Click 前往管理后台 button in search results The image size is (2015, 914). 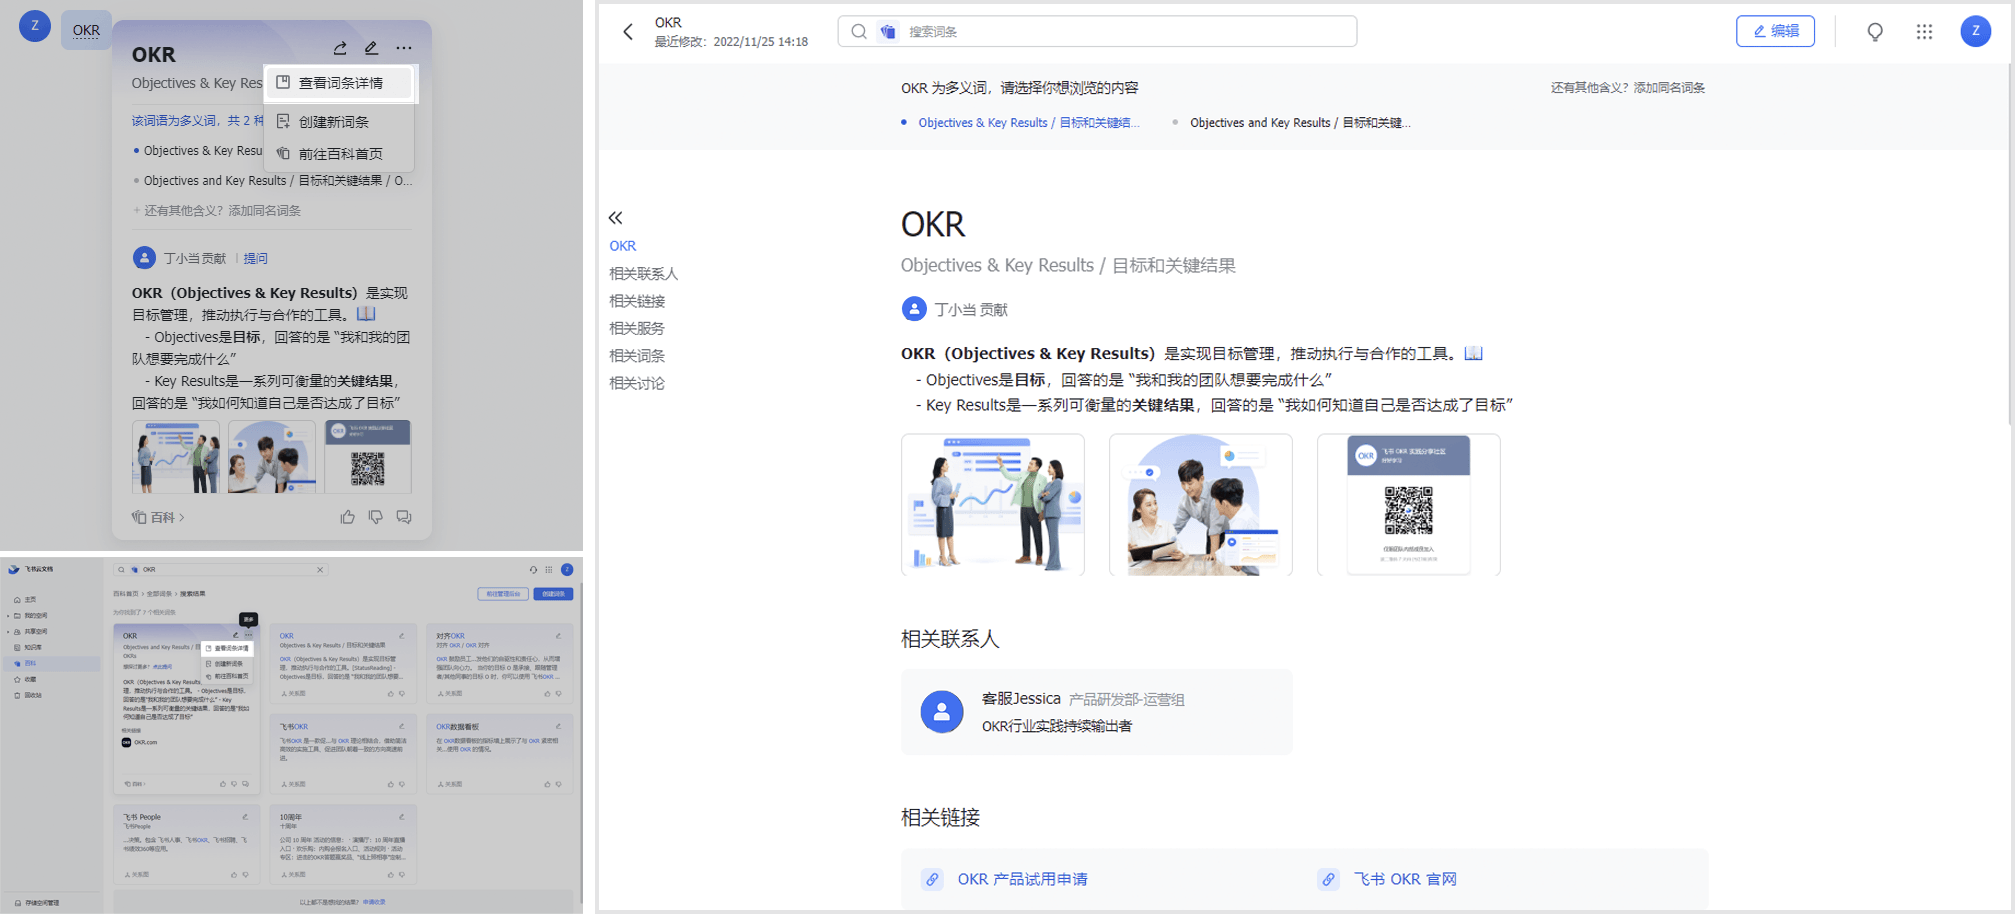(503, 594)
